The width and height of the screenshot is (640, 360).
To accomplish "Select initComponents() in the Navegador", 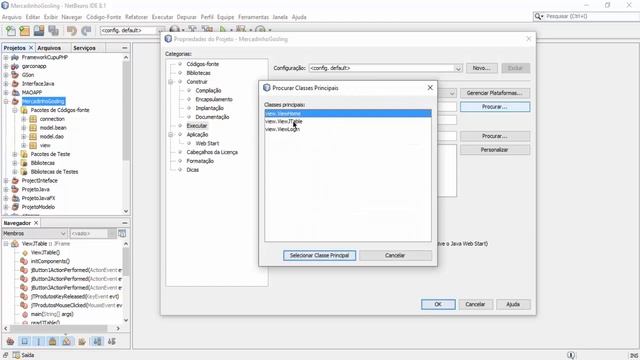I will pos(50,261).
